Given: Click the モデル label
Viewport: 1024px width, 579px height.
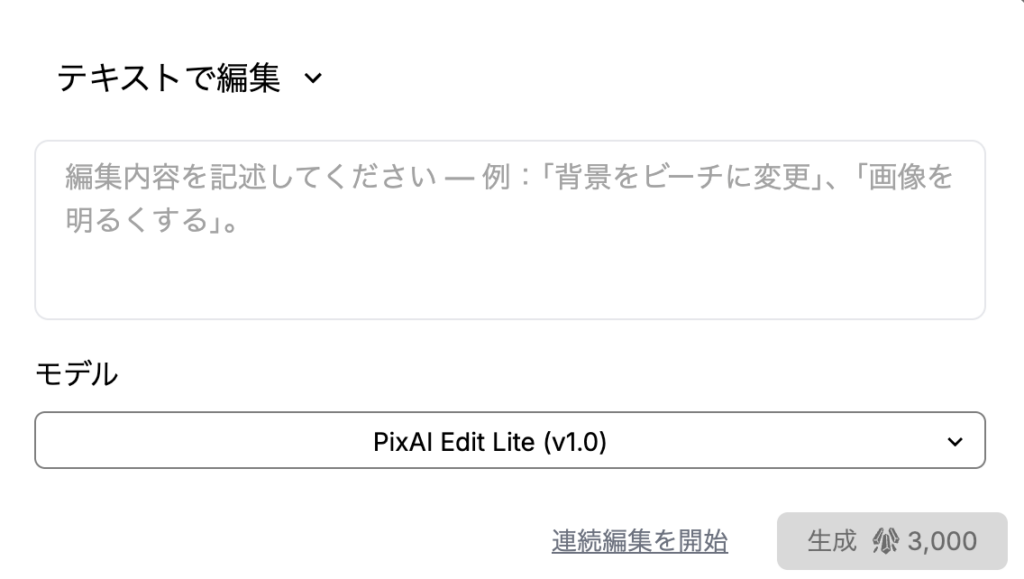Looking at the screenshot, I should [x=76, y=374].
